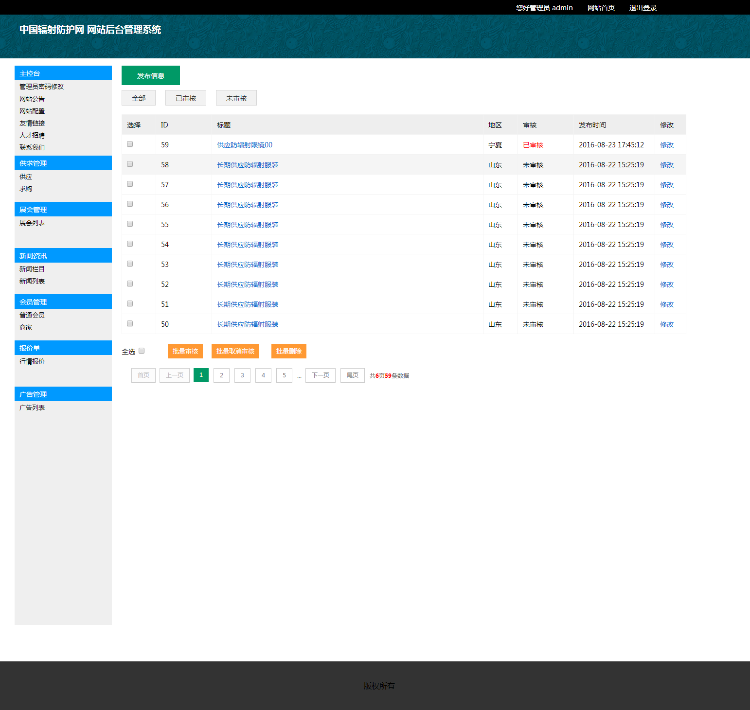The height and width of the screenshot is (710, 750).
Task: Tick the checkbox for row ID 59
Action: 130,144
